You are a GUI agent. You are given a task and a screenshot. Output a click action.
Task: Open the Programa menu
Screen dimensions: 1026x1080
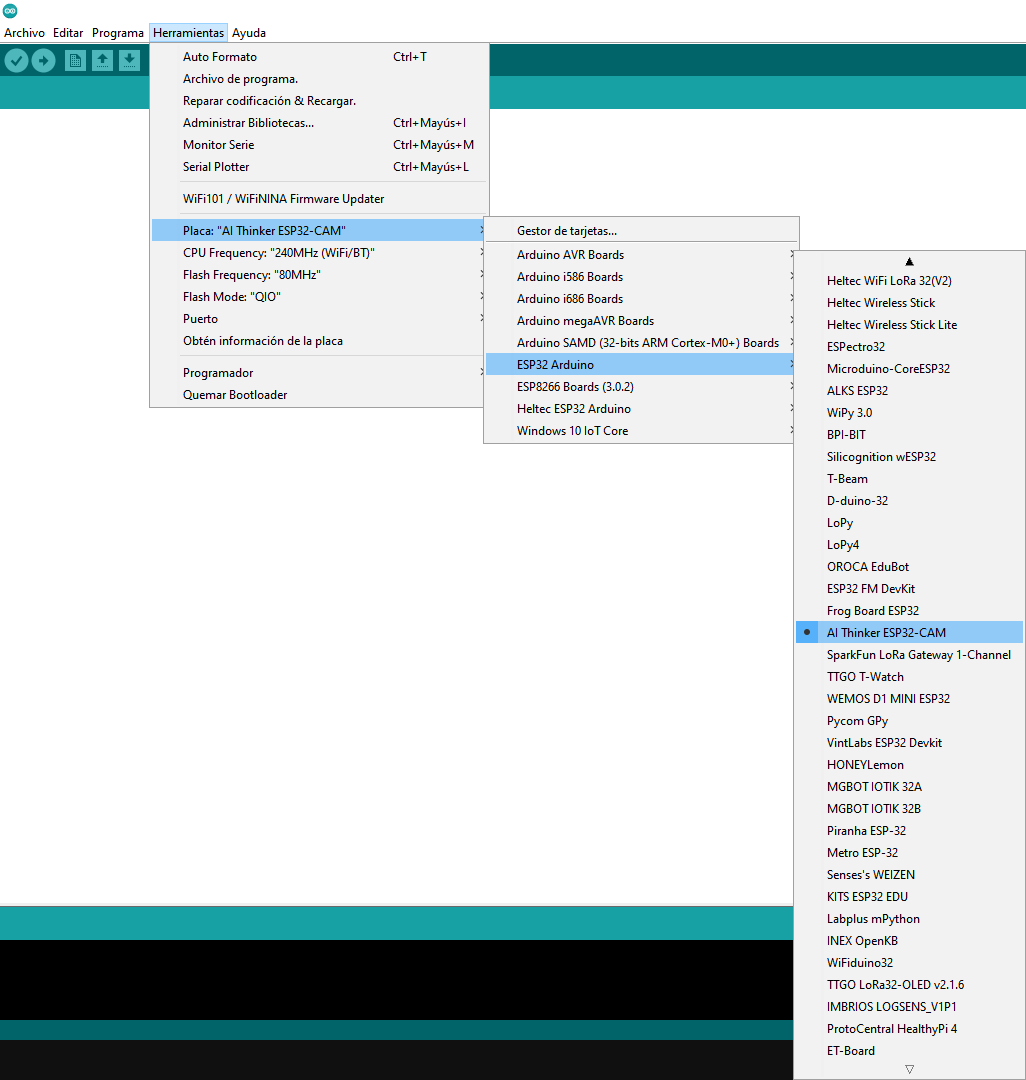(118, 32)
